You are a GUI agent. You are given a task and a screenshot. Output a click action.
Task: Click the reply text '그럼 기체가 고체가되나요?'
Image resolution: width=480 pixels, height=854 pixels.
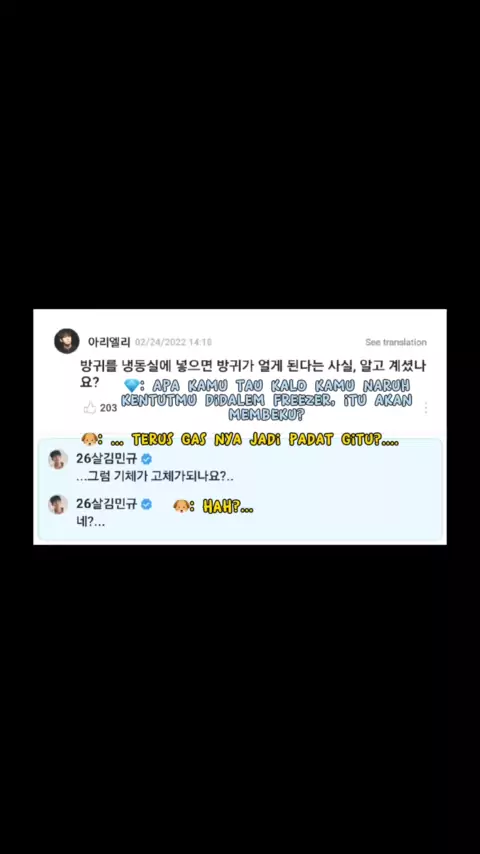tap(155, 477)
